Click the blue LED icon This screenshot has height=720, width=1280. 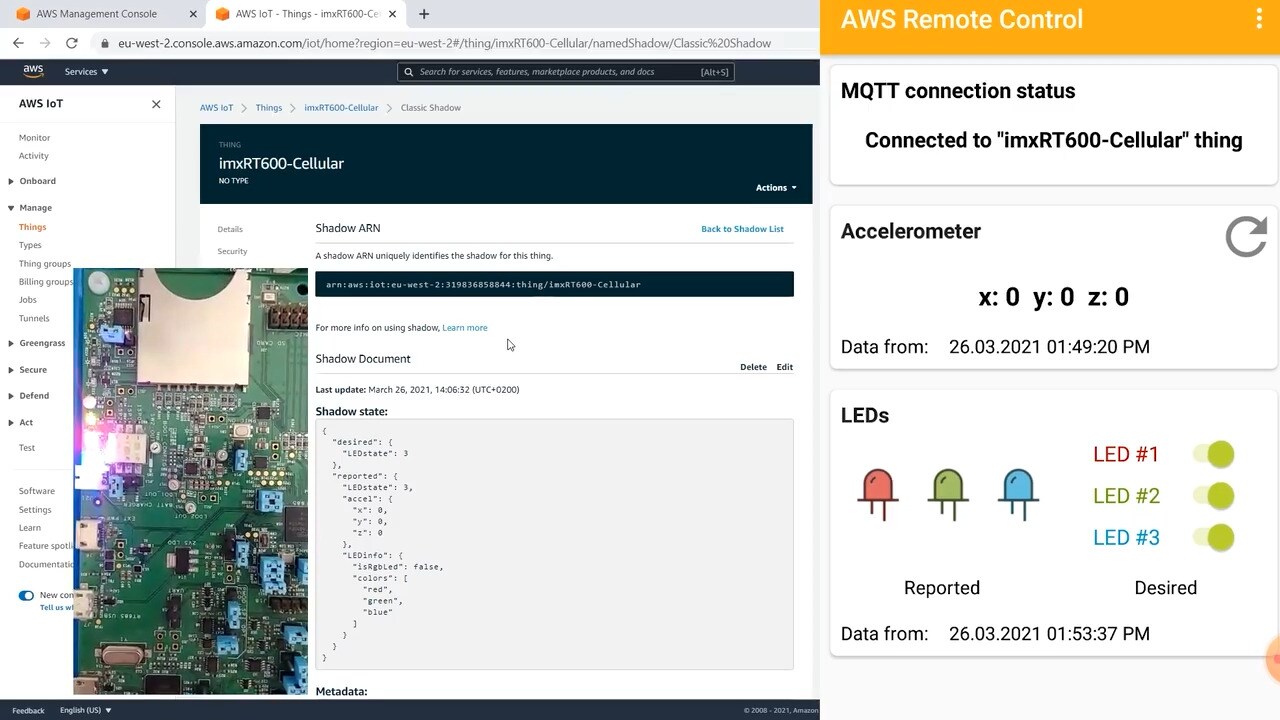click(x=1018, y=494)
